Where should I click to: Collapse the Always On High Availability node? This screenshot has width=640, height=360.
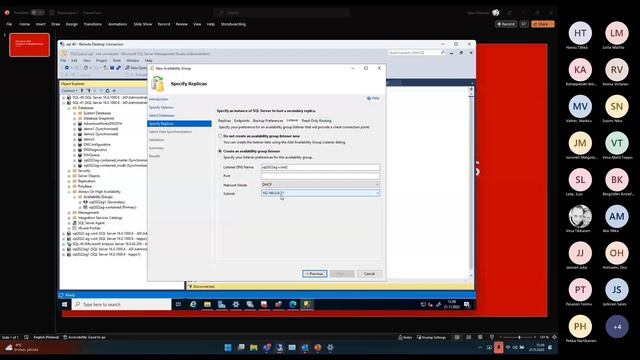tap(69, 191)
